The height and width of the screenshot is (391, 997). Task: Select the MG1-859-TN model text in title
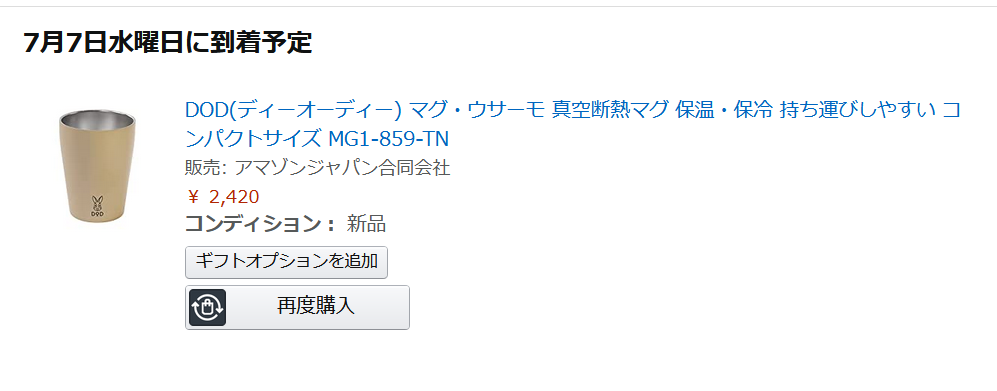[x=389, y=138]
